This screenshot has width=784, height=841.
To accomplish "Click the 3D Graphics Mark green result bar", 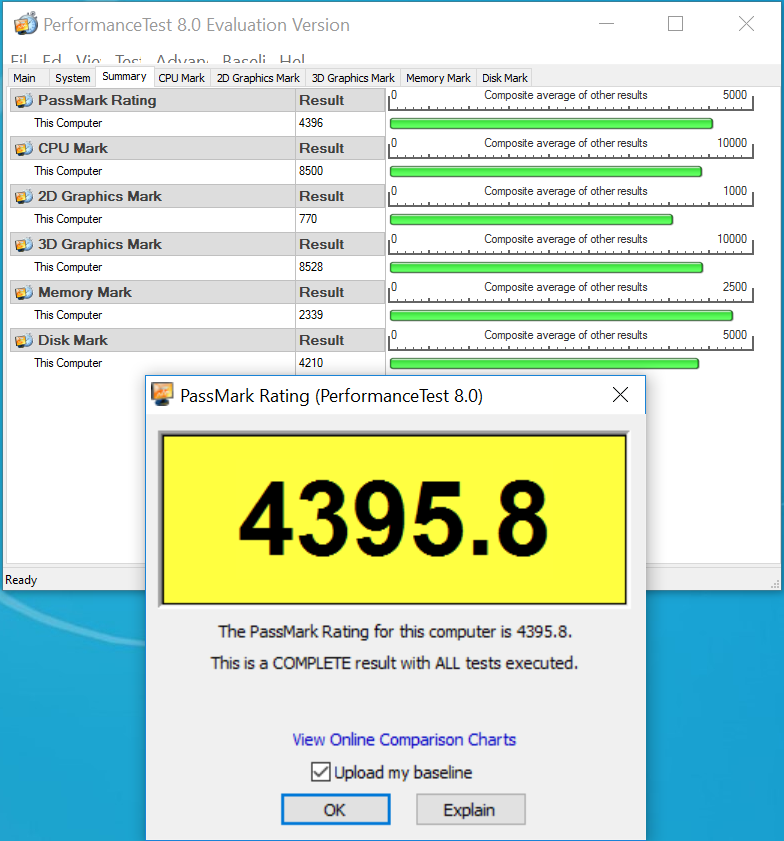I will pyautogui.click(x=546, y=268).
